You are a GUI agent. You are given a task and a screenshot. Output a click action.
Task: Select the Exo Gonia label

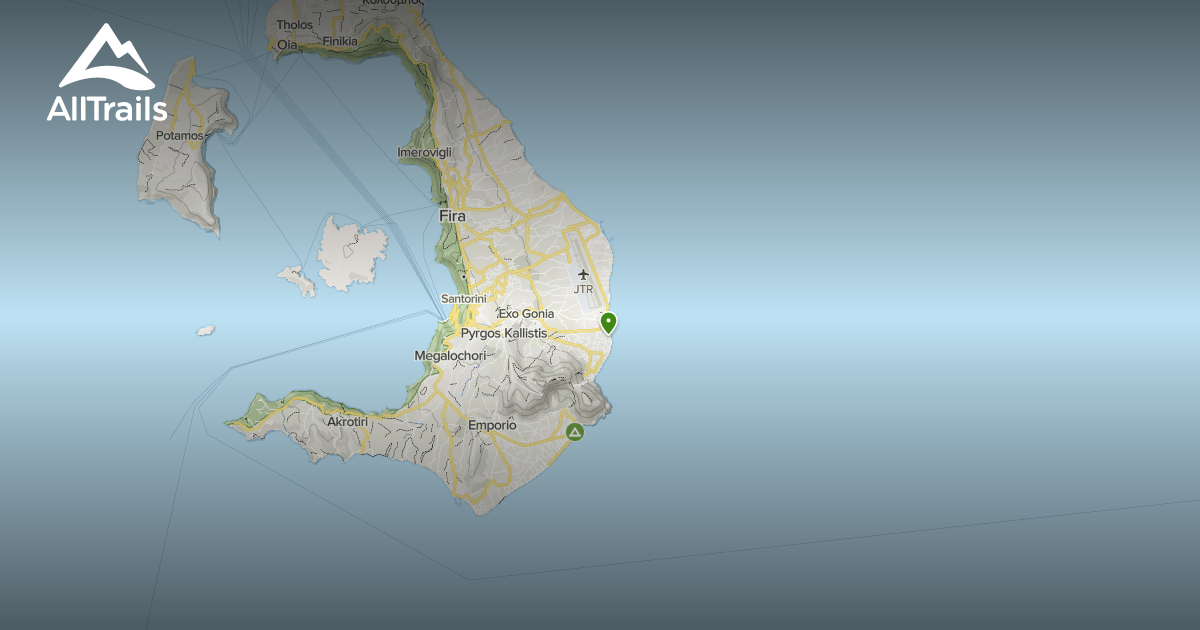coord(528,314)
